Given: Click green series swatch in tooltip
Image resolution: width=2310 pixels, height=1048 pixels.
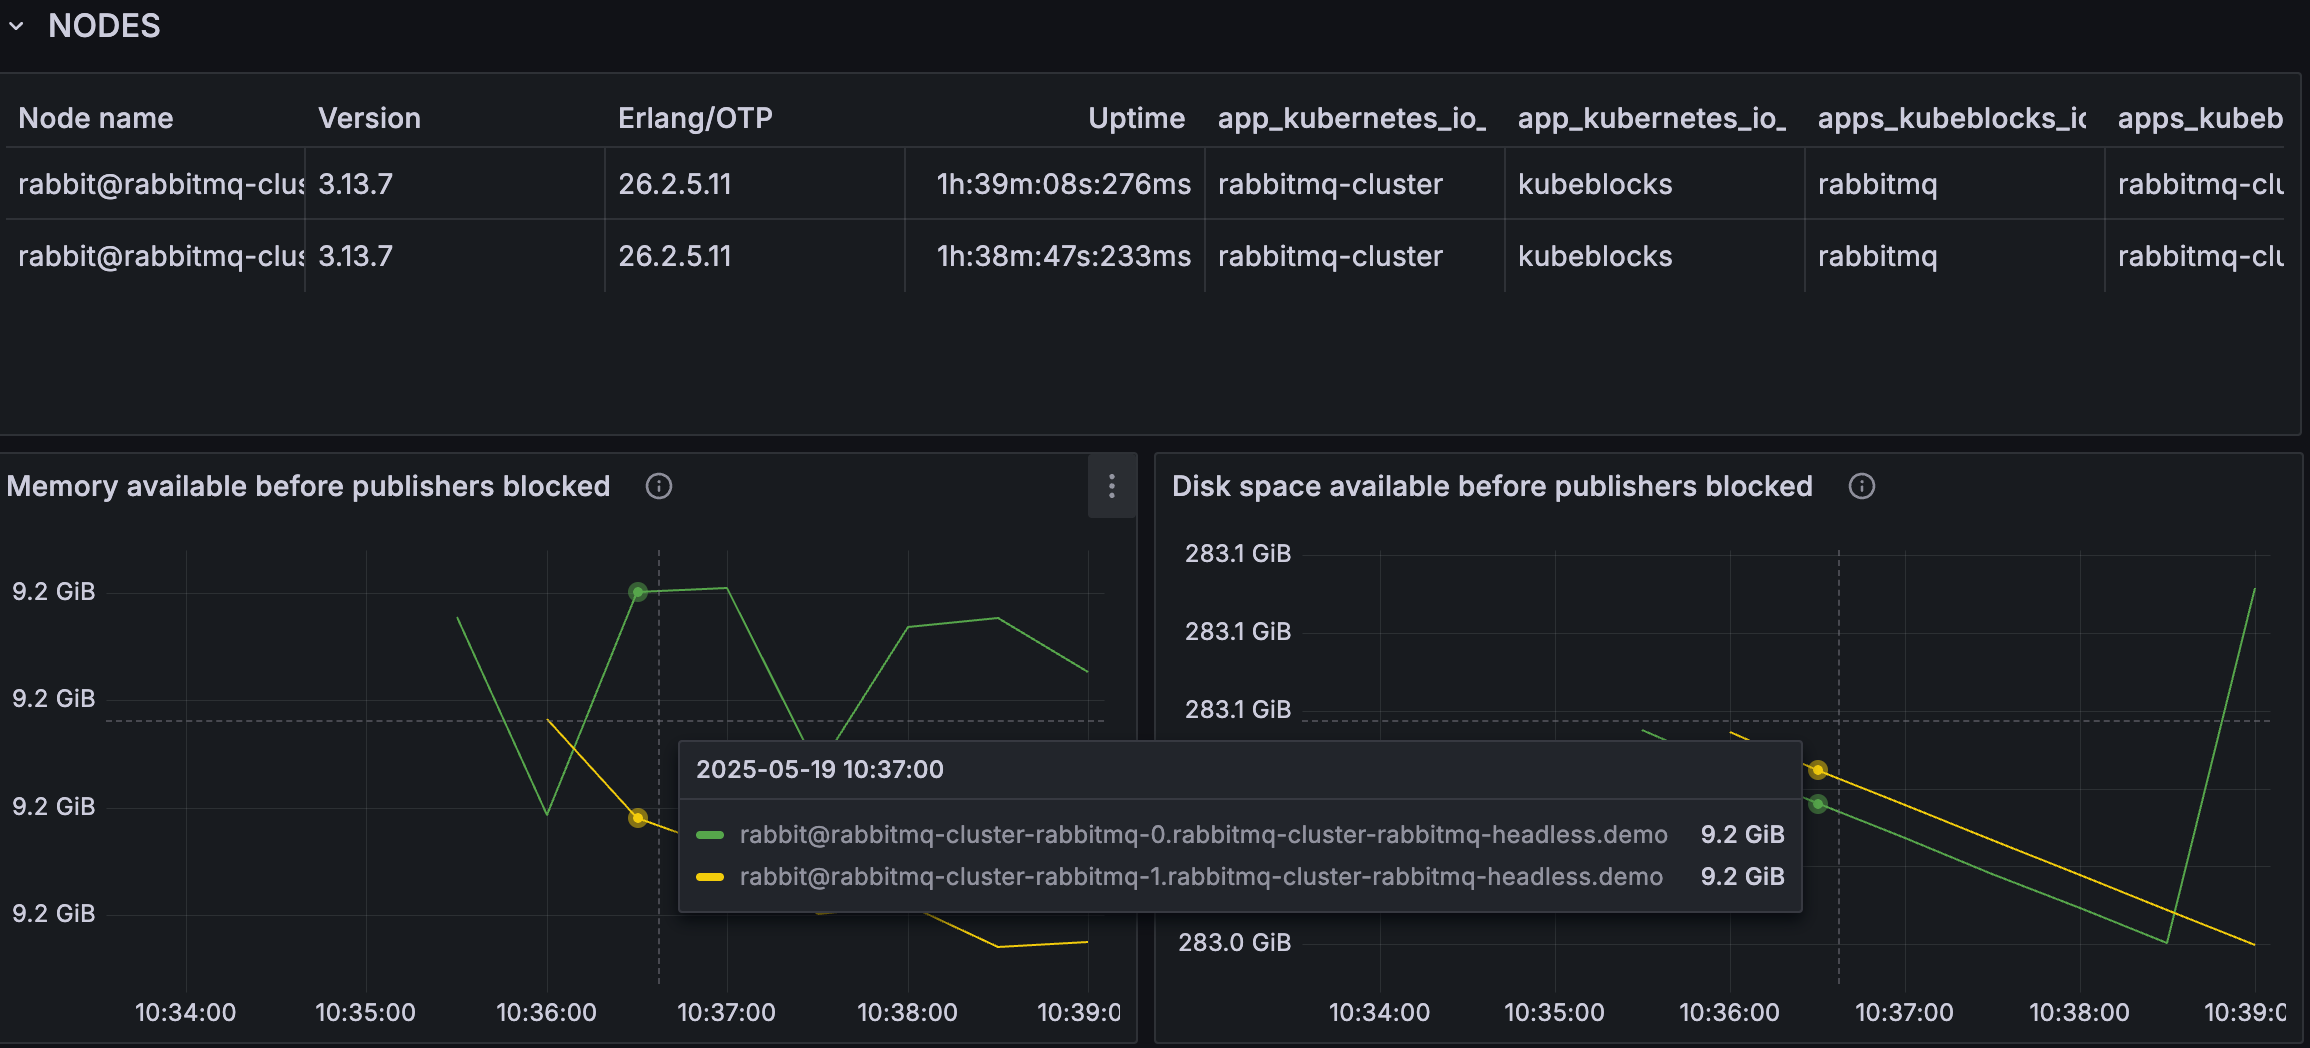Looking at the screenshot, I should point(710,835).
